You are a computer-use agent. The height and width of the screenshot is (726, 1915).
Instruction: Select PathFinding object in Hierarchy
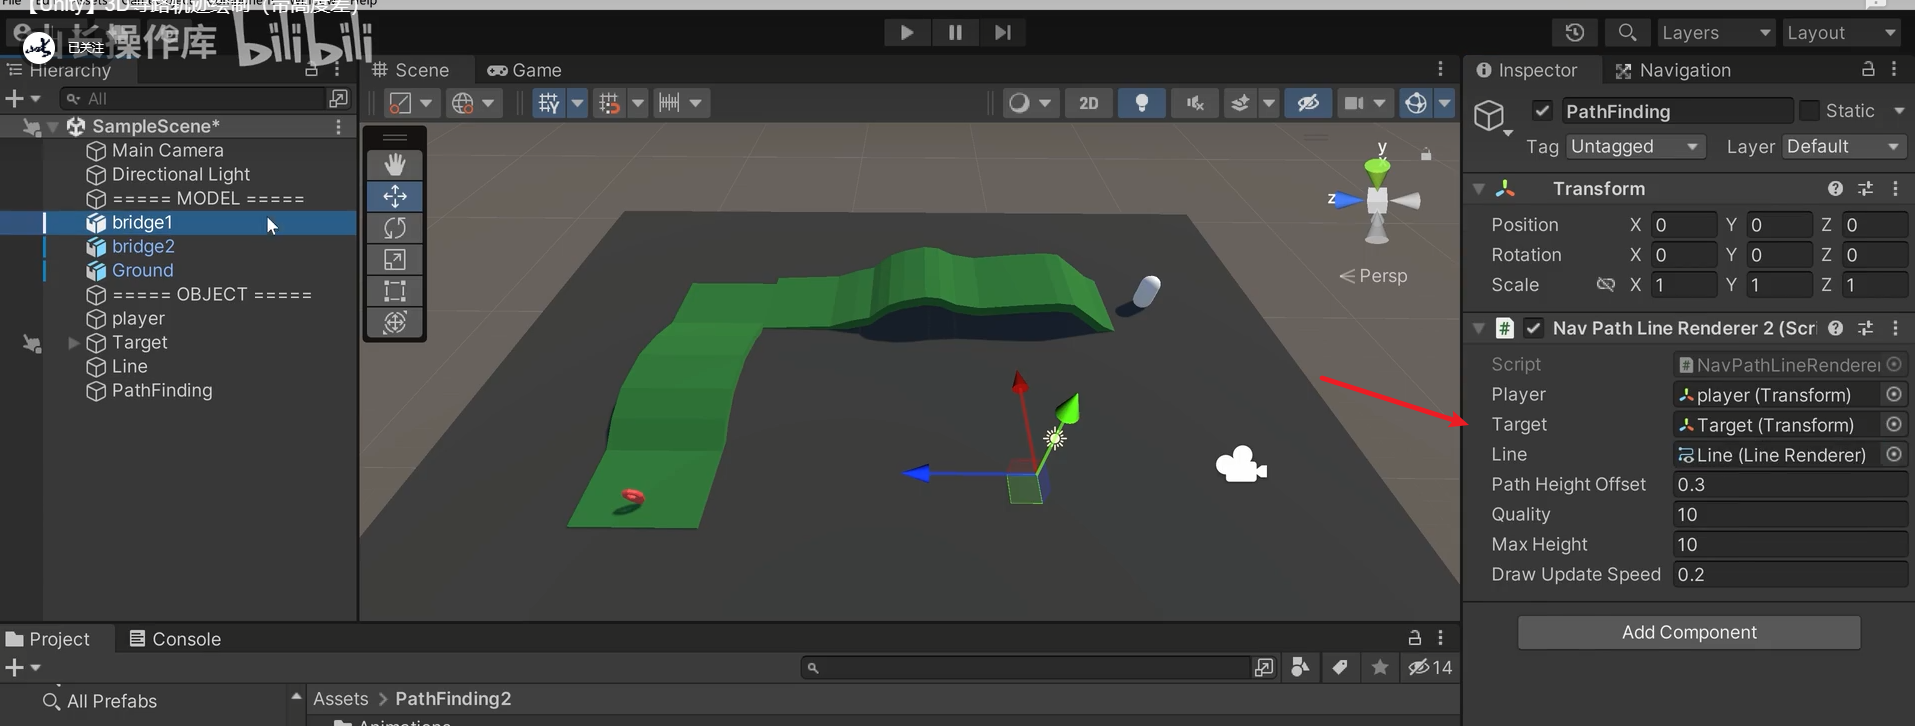pos(161,390)
